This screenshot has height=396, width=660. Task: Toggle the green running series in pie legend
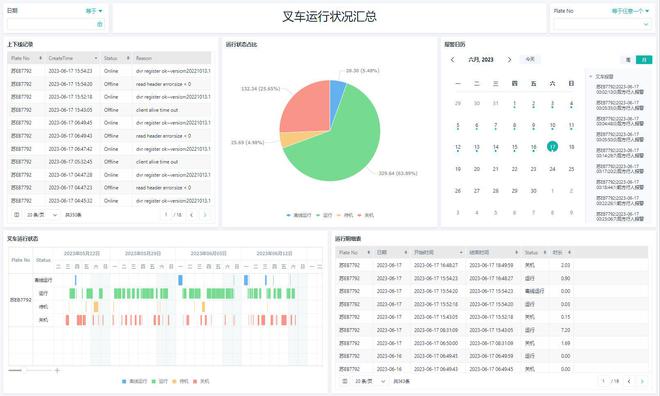[324, 215]
